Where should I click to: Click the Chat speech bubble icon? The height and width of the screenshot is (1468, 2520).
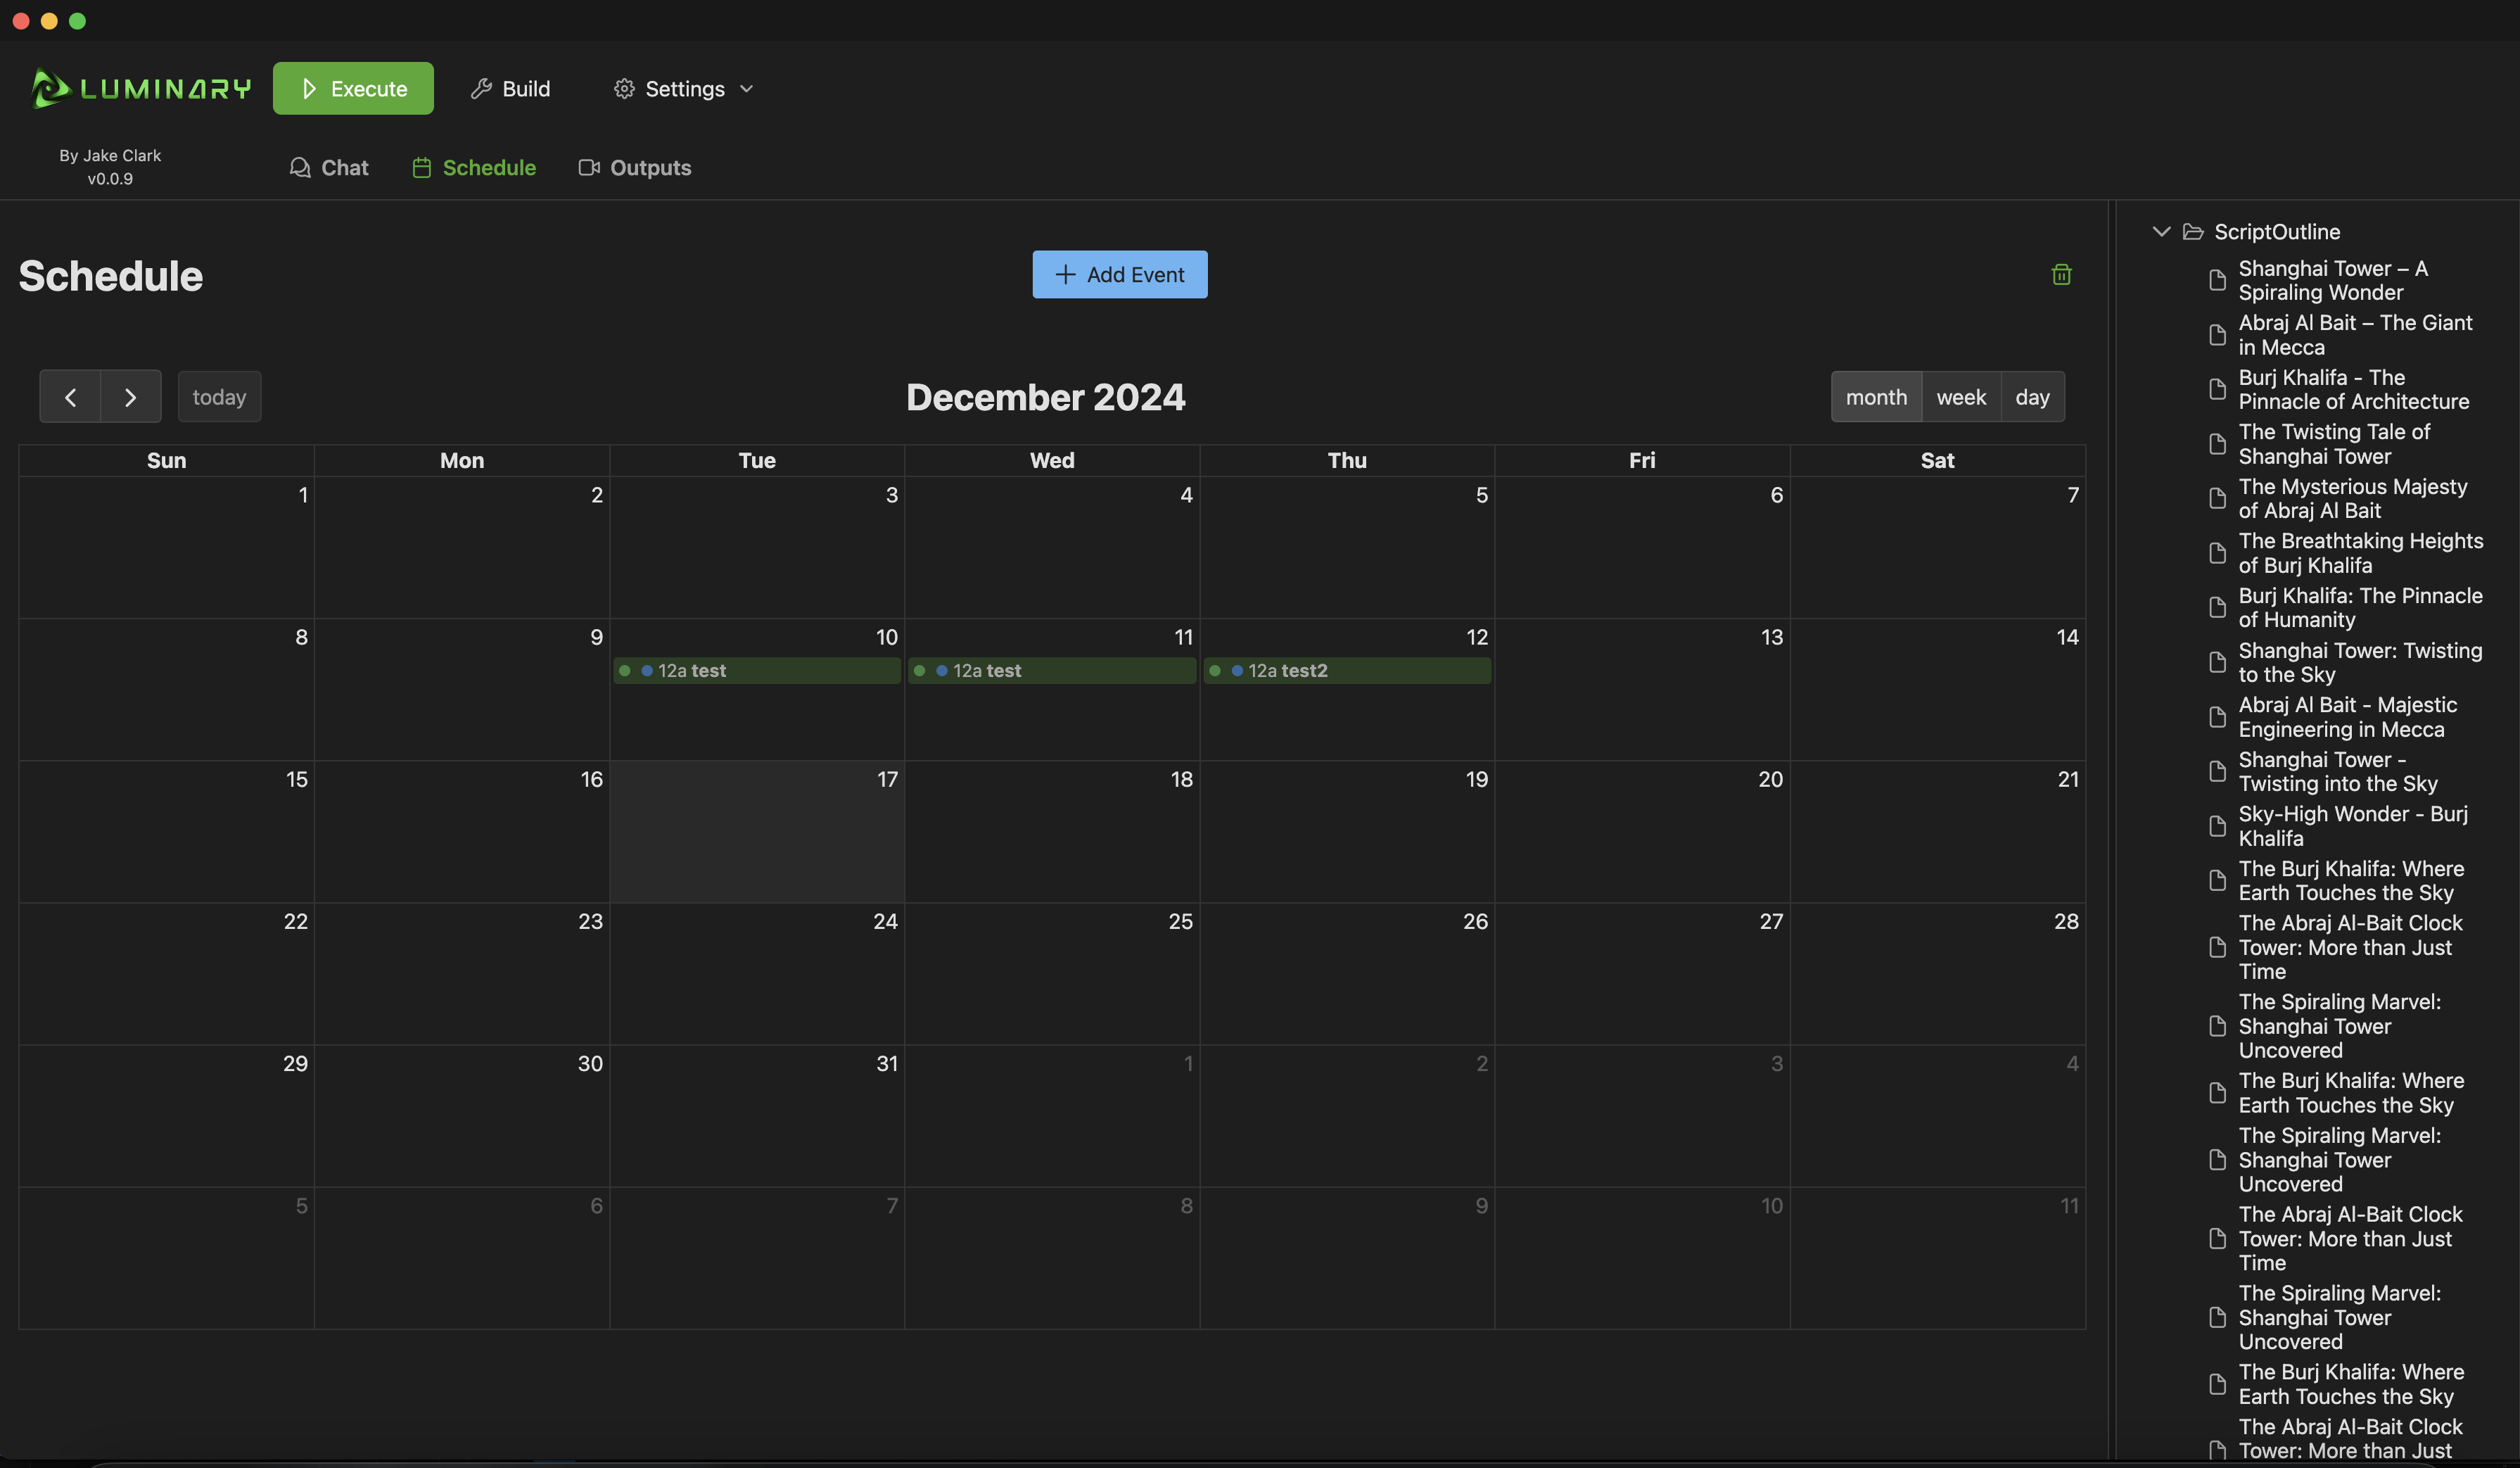tap(300, 167)
